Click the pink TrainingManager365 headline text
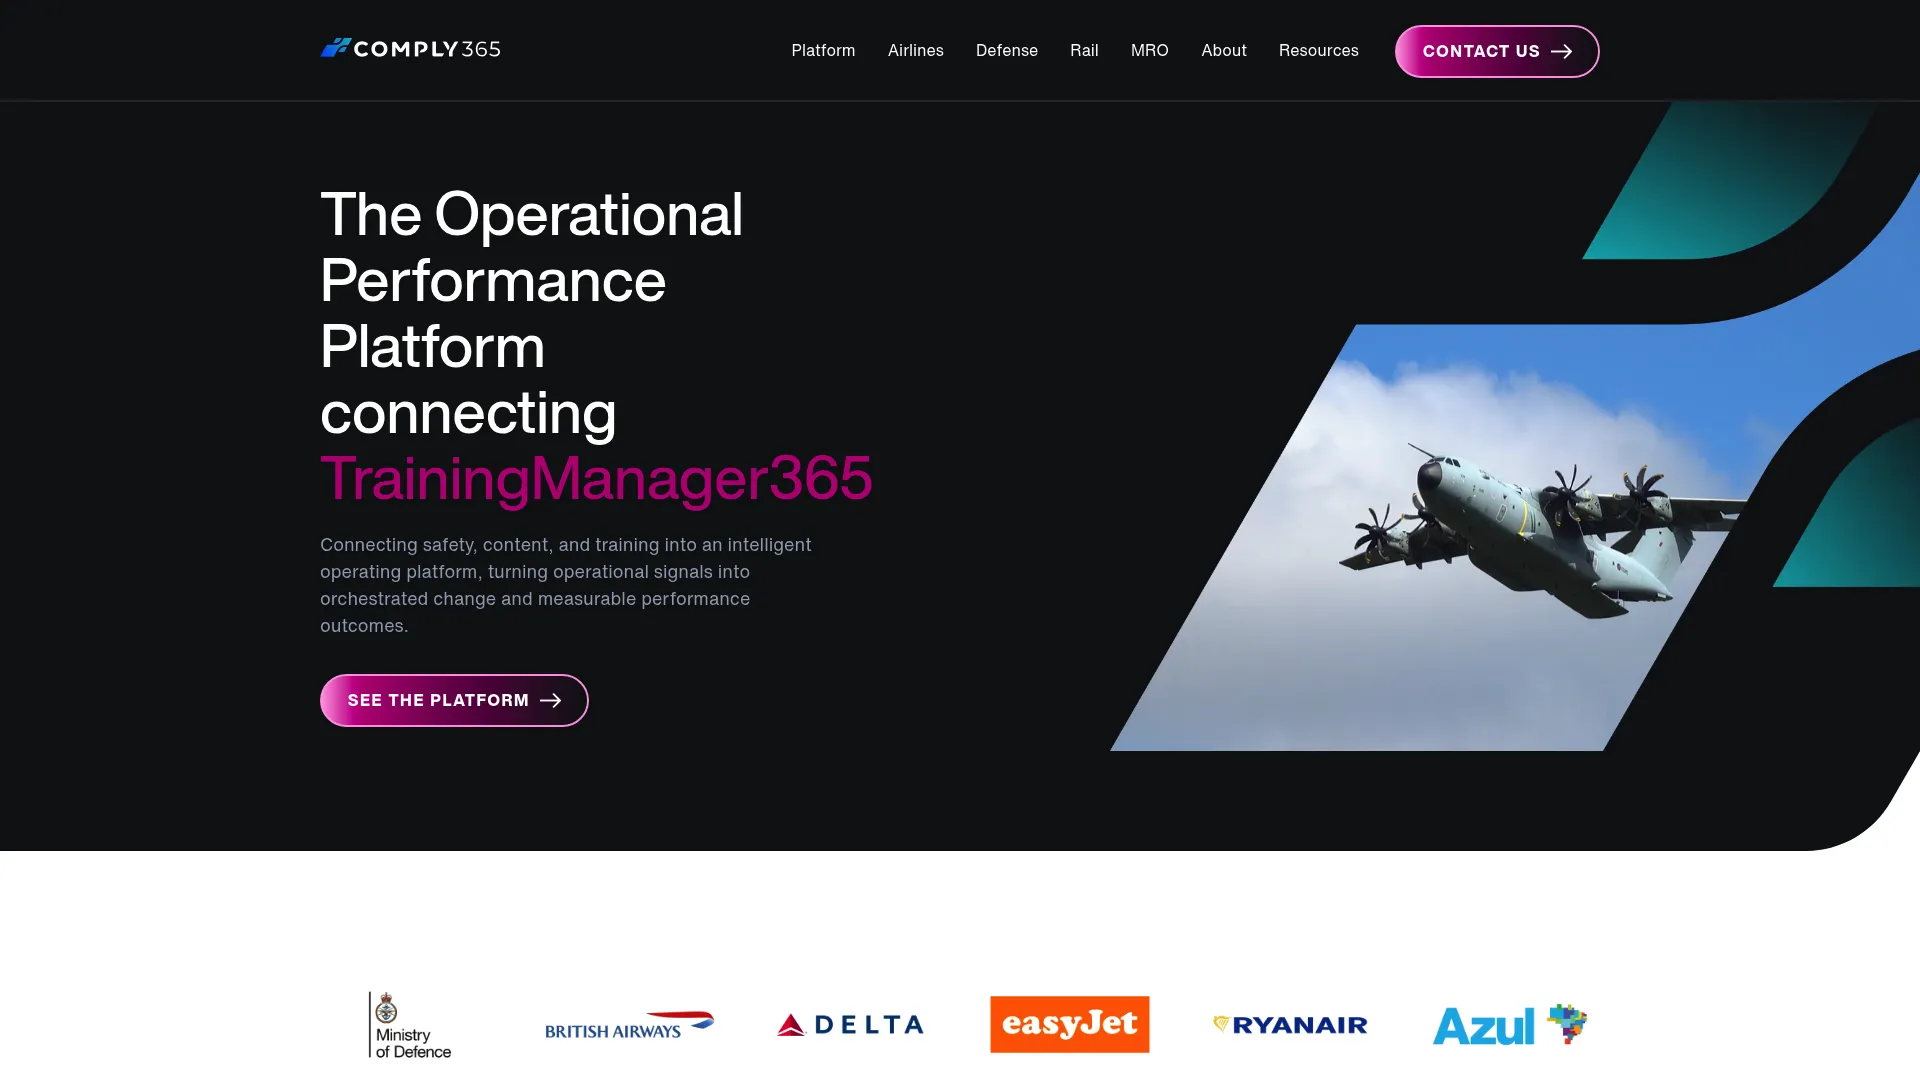1920x1080 pixels. click(596, 478)
